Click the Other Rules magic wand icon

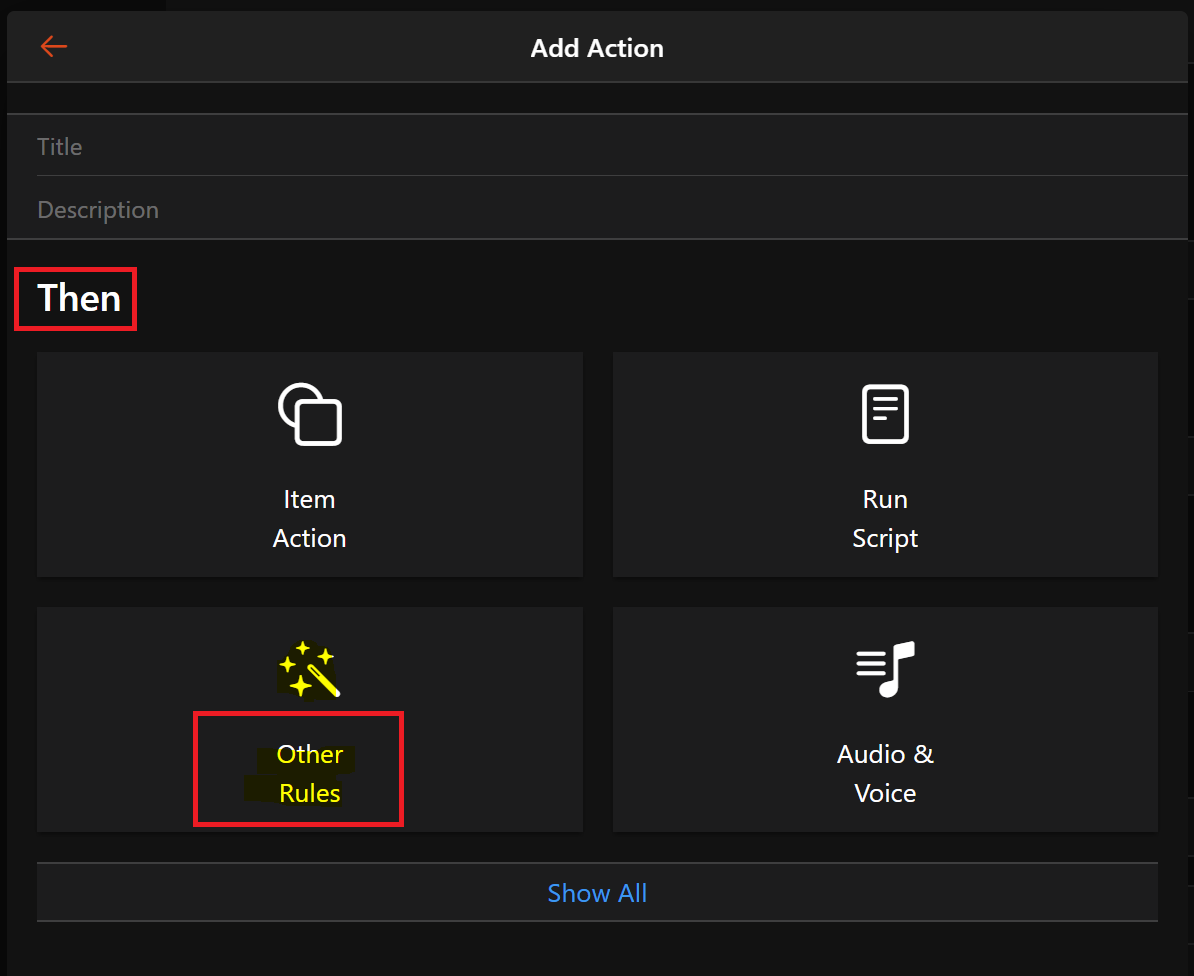[310, 669]
